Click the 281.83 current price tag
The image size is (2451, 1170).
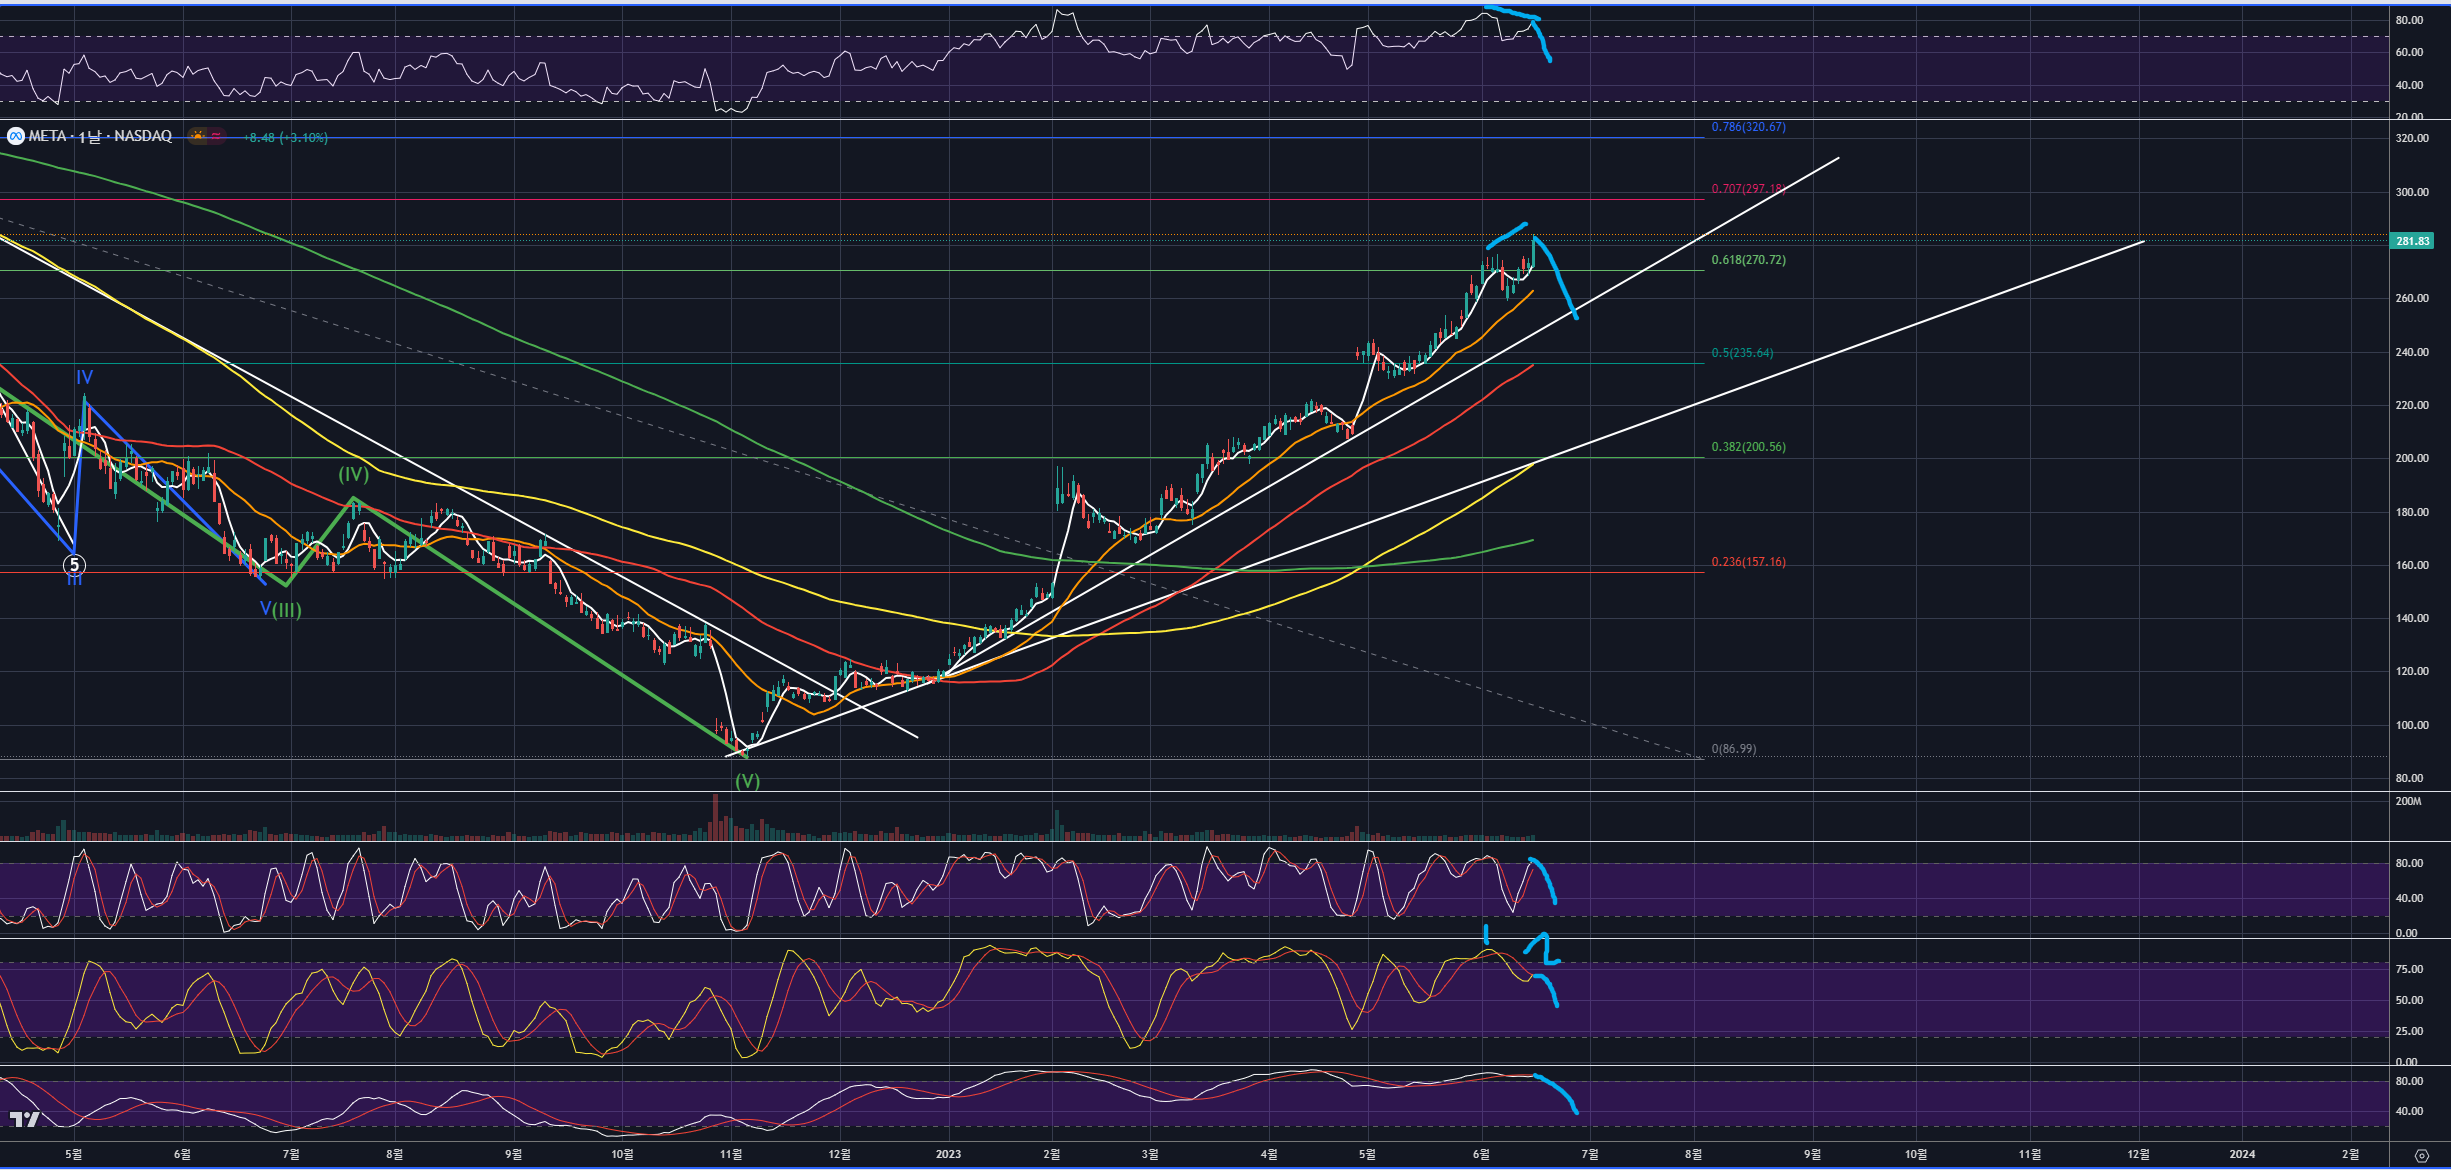click(2412, 241)
